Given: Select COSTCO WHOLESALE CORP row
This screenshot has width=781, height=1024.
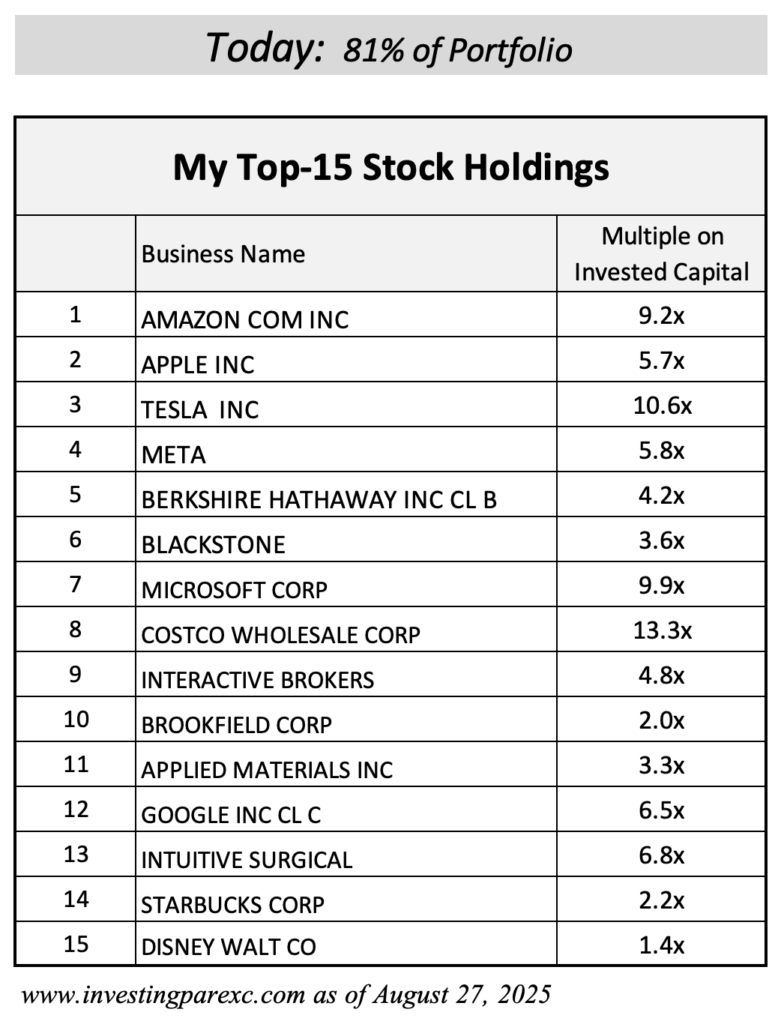Looking at the screenshot, I should tap(390, 630).
